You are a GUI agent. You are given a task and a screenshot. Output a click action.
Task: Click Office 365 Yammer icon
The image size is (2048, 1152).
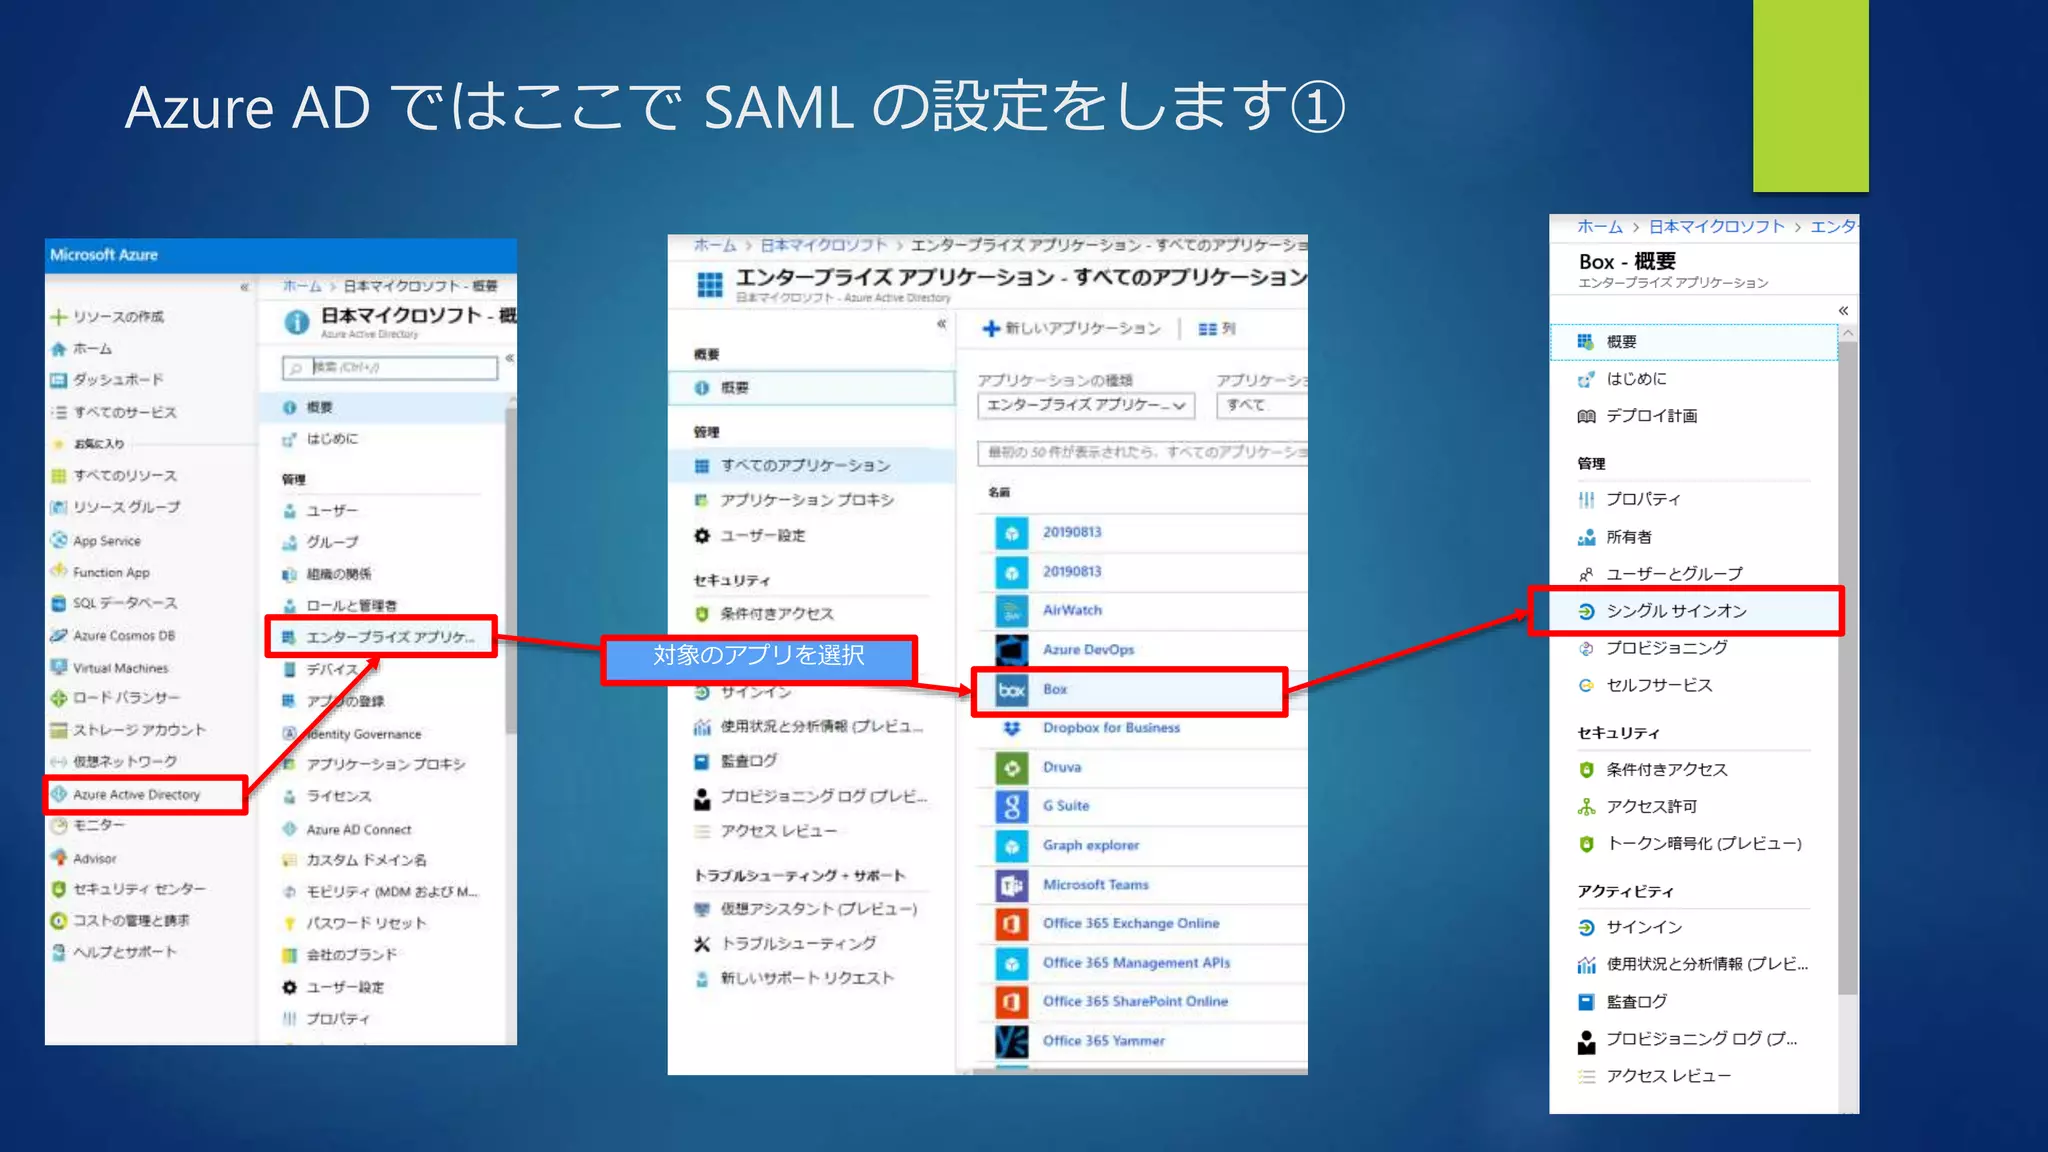(1012, 1041)
